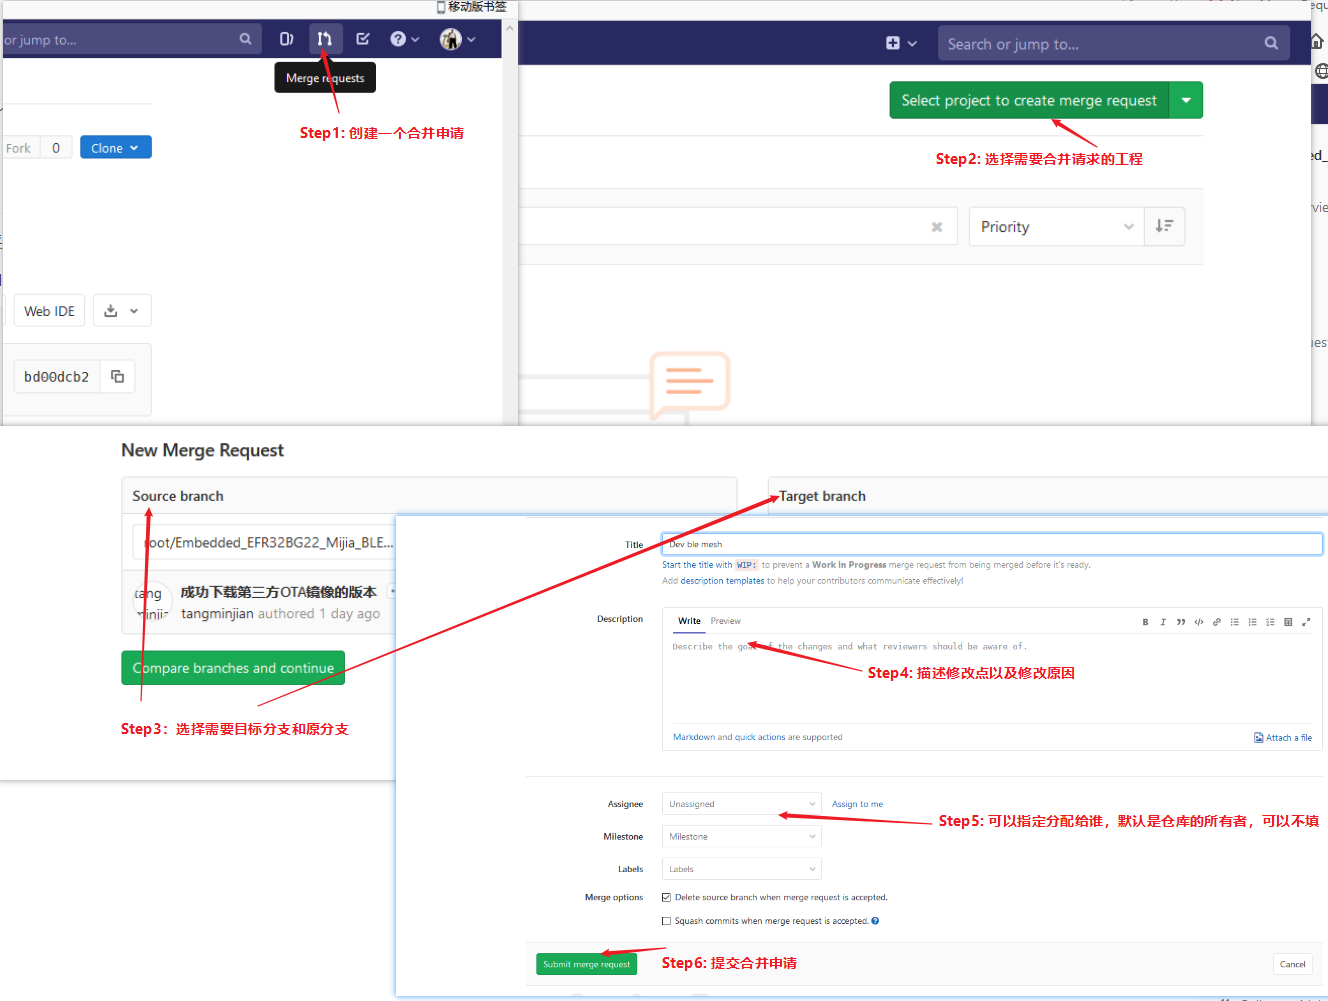Apply italic formatting in description editor
Screen dimensions: 1328x1001
coord(1163,622)
